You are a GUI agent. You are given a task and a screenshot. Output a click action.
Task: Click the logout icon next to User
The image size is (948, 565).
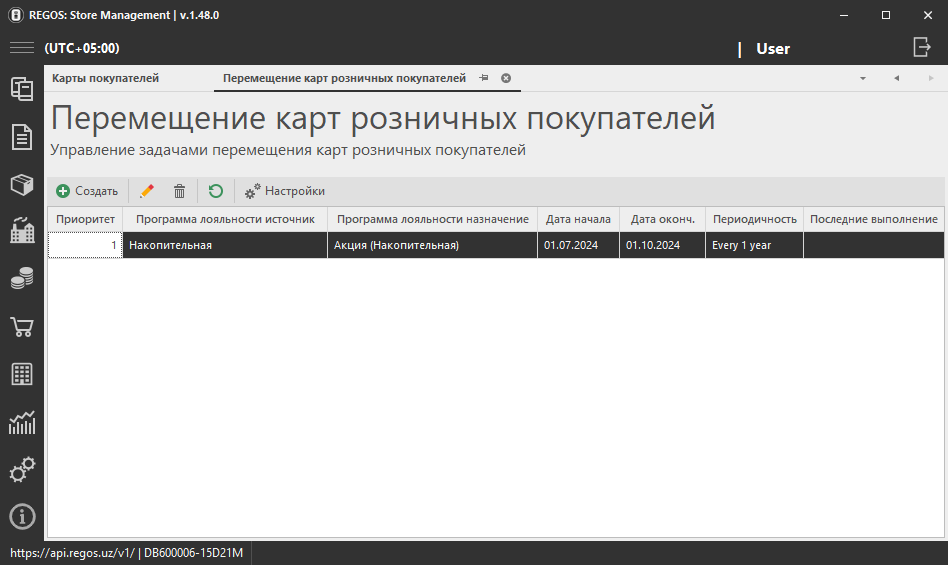[921, 47]
